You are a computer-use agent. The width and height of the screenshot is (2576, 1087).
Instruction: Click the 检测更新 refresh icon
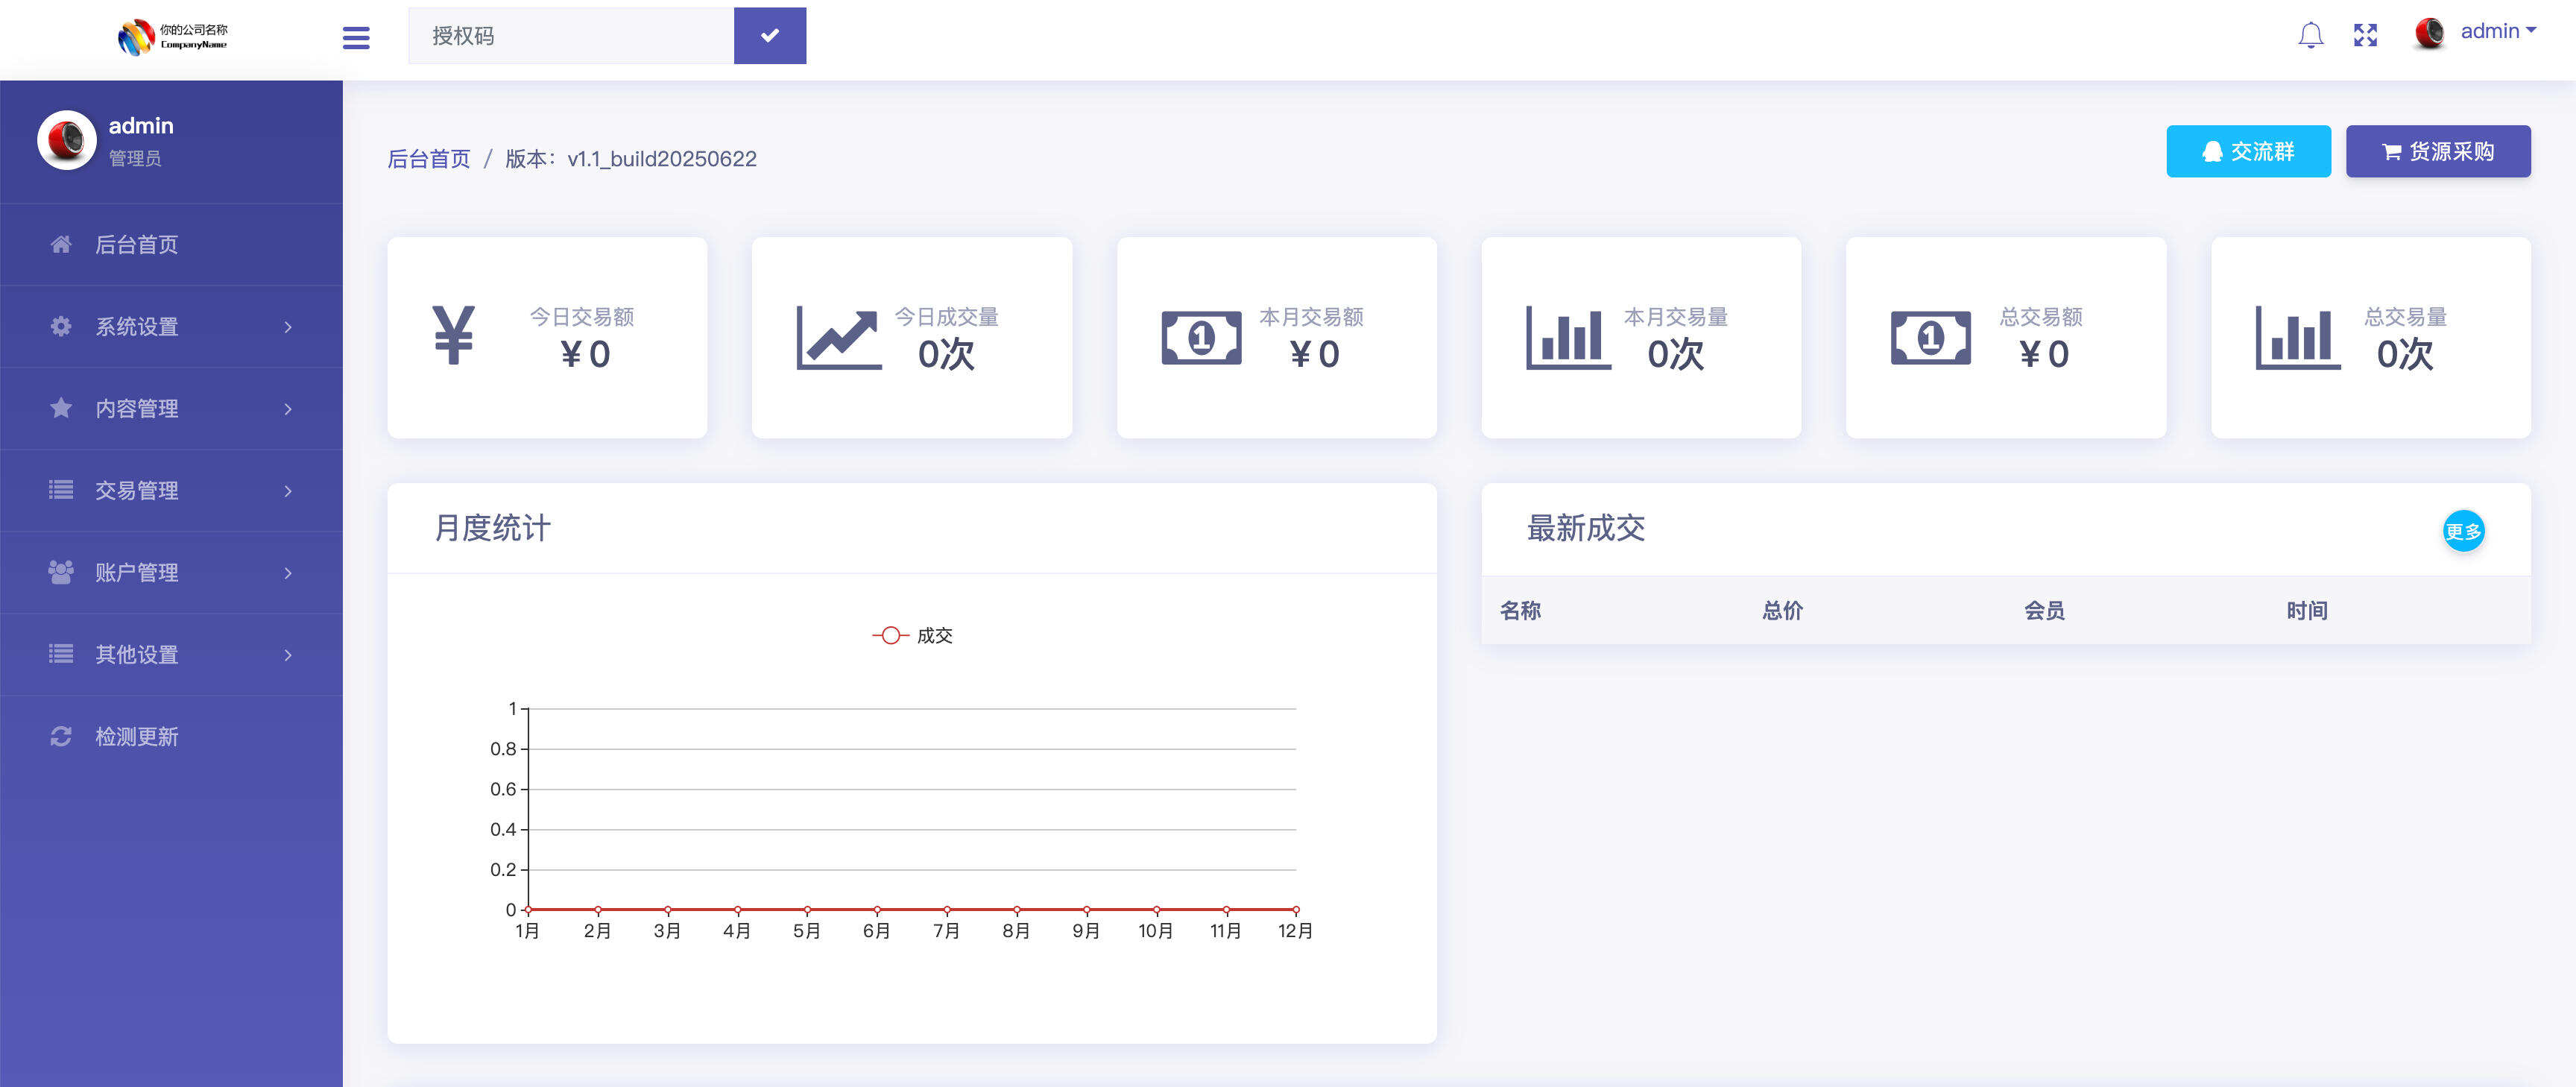click(x=60, y=737)
